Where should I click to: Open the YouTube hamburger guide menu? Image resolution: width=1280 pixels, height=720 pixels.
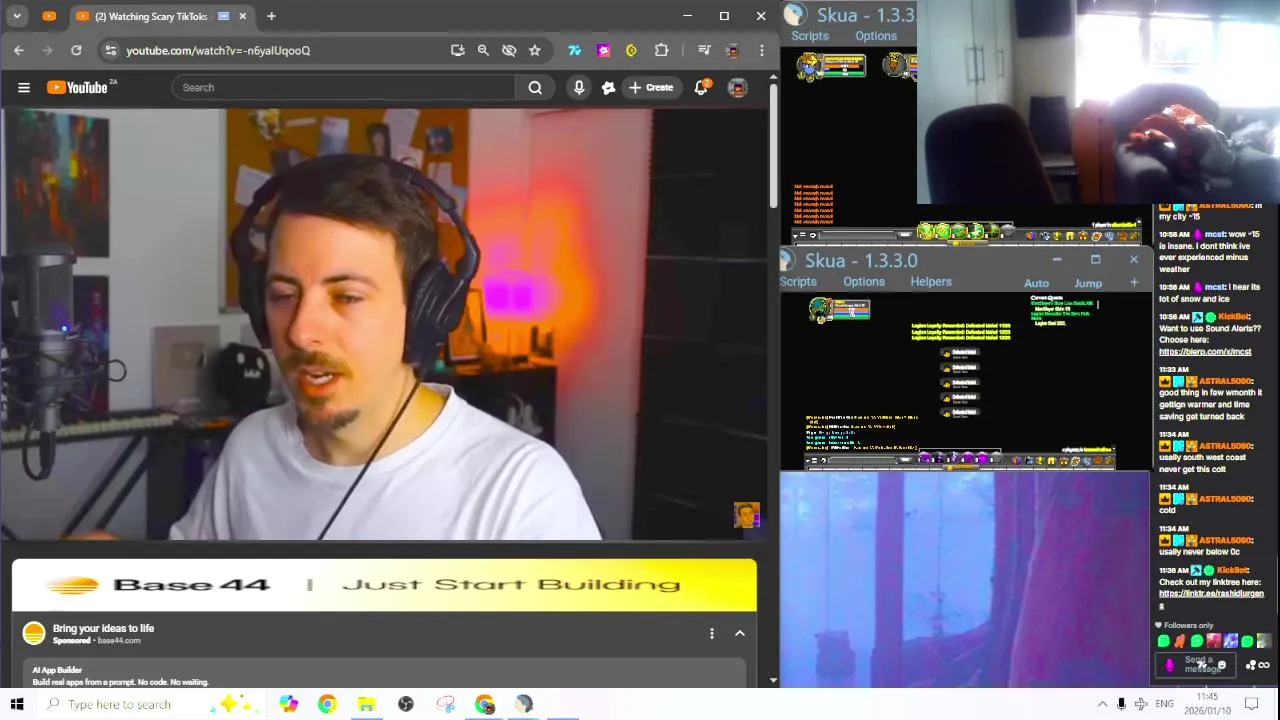coord(24,88)
